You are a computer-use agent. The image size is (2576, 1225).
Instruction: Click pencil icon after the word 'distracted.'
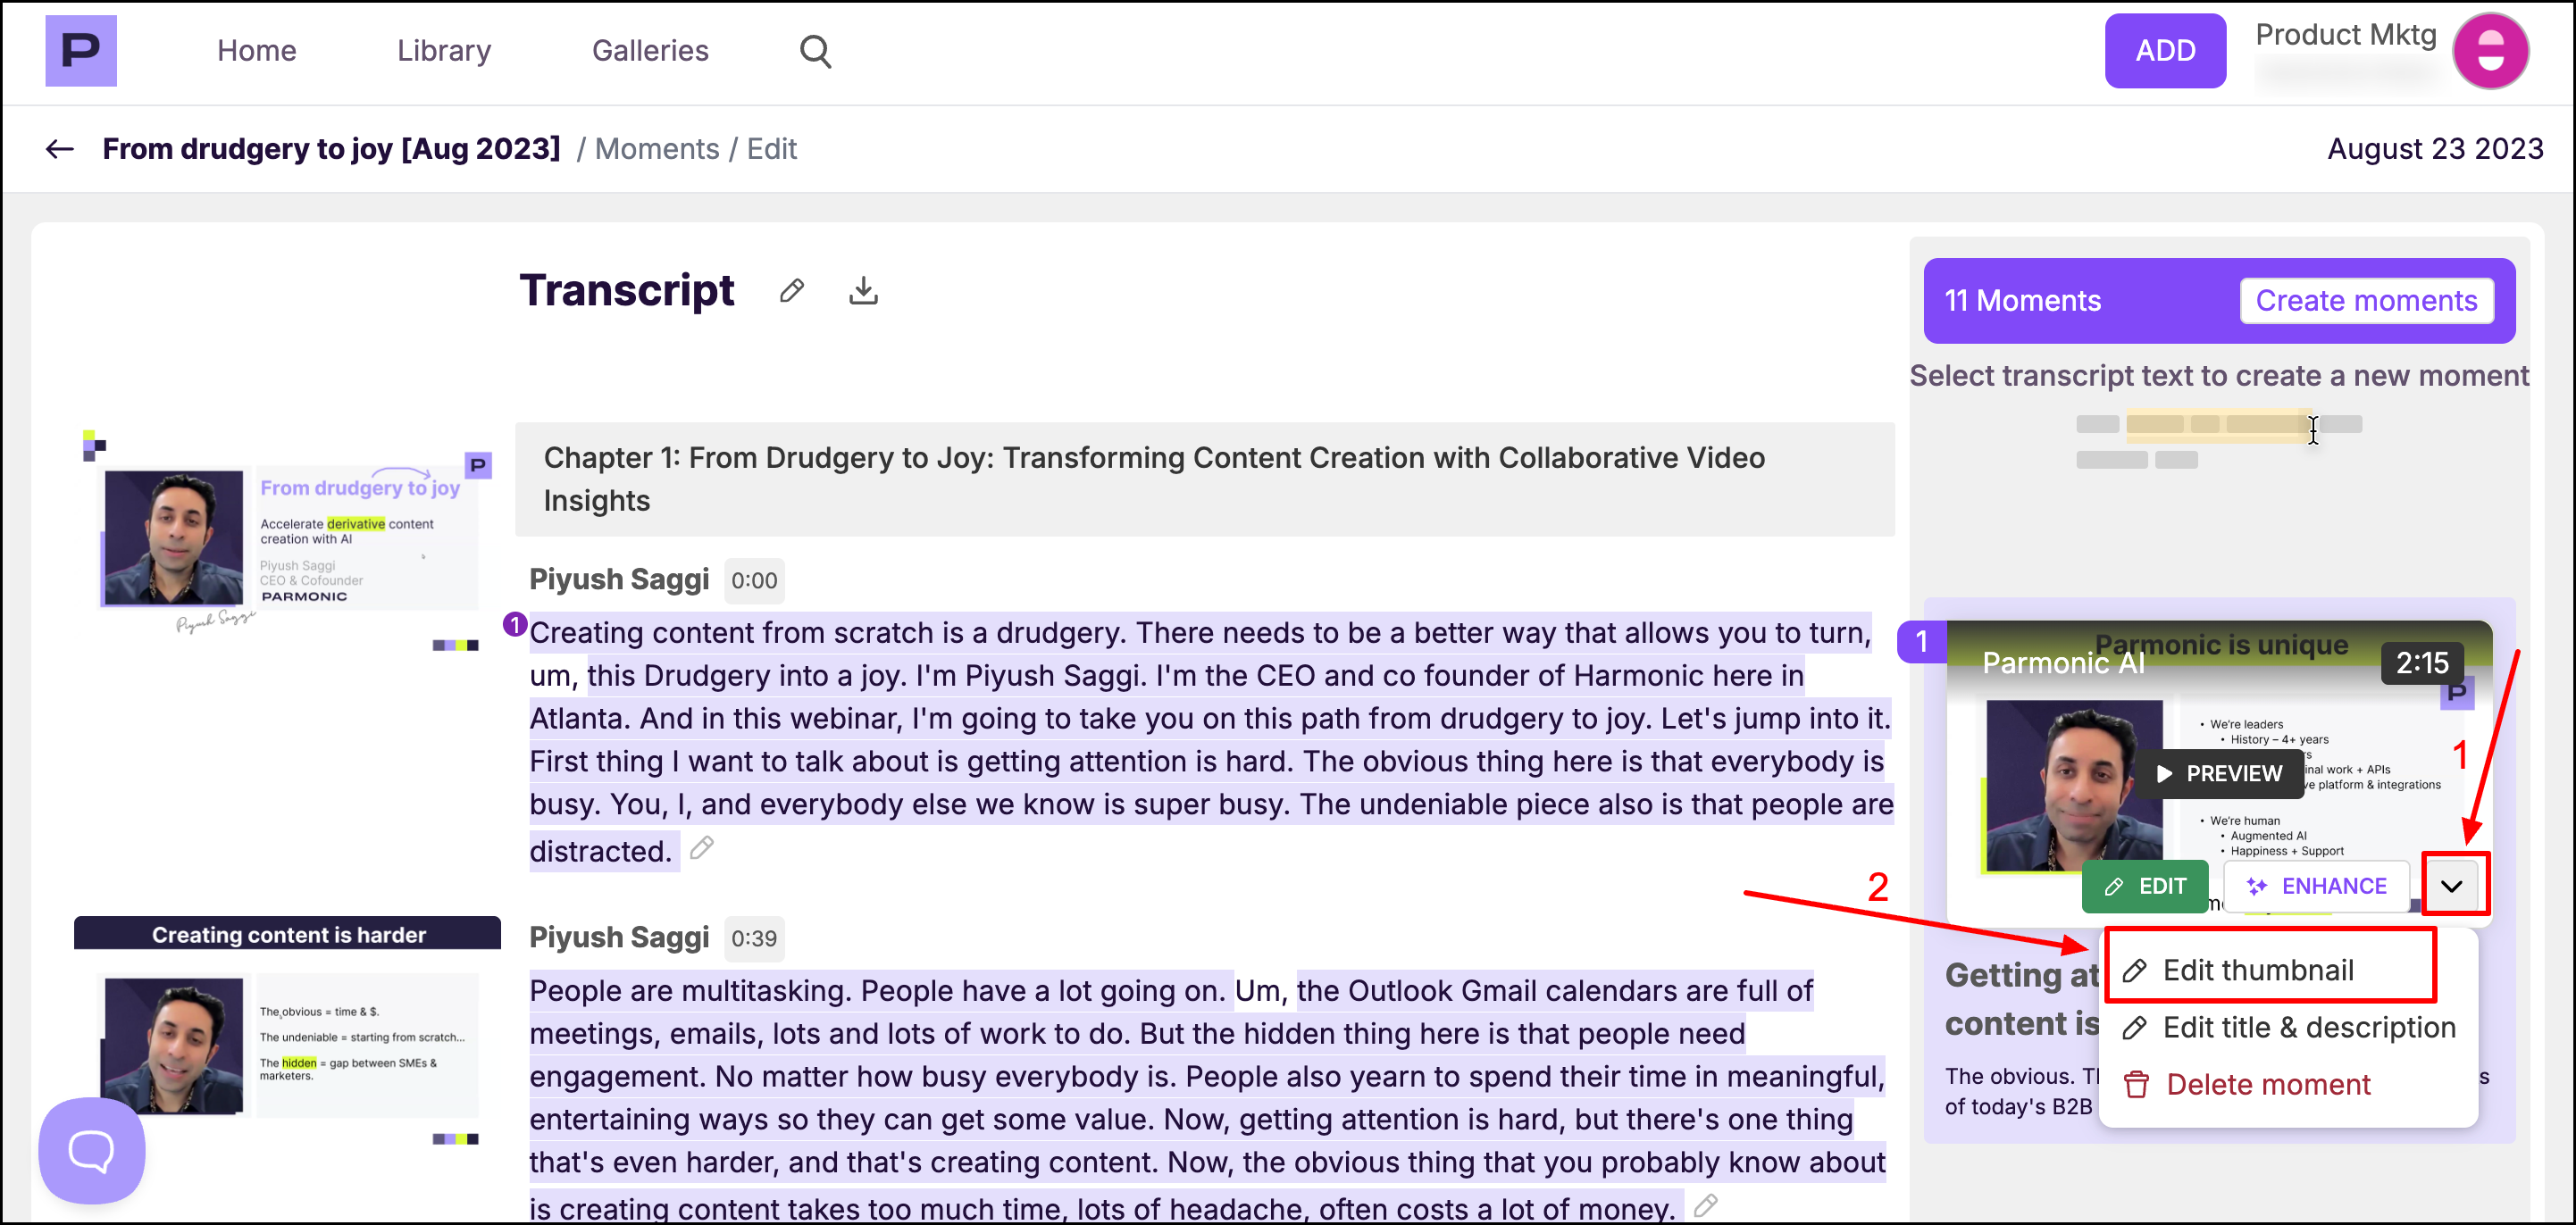702,848
